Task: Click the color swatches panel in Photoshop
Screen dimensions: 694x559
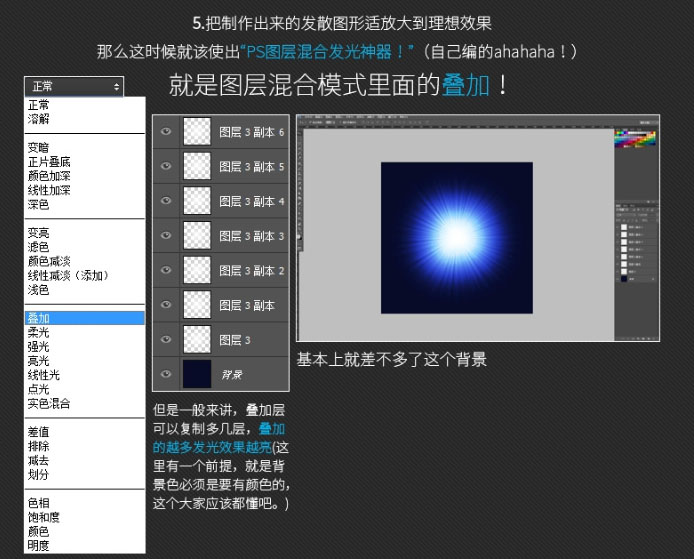Action: pyautogui.click(x=635, y=138)
